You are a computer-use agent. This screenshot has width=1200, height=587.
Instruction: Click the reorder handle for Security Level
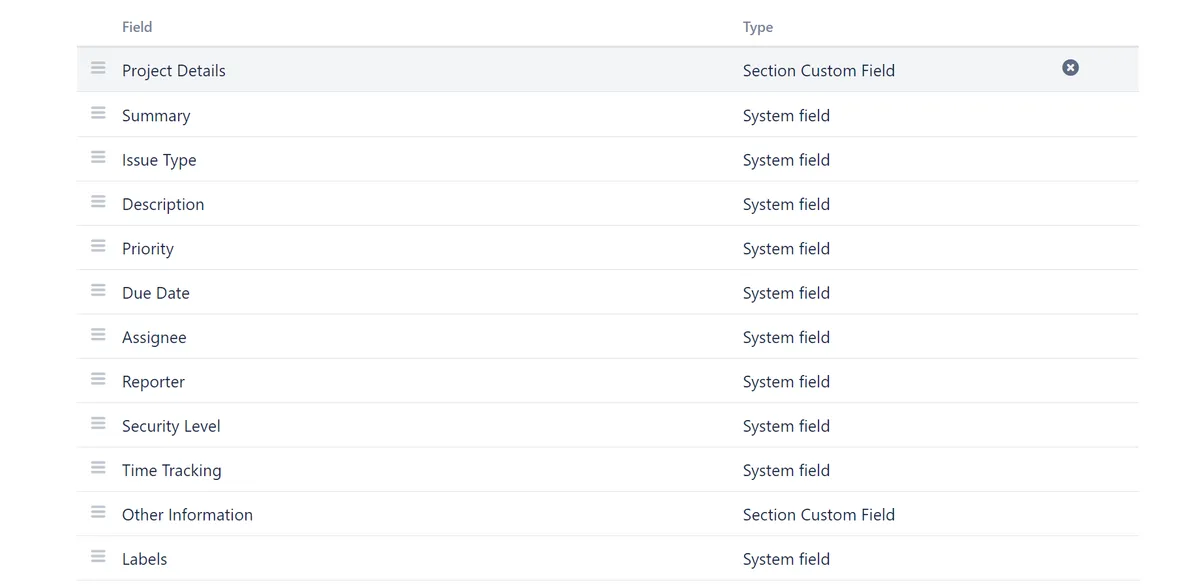click(98, 423)
